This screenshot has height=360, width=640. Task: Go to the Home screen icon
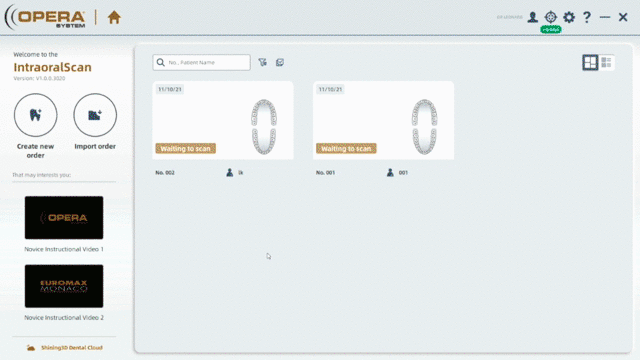click(114, 17)
